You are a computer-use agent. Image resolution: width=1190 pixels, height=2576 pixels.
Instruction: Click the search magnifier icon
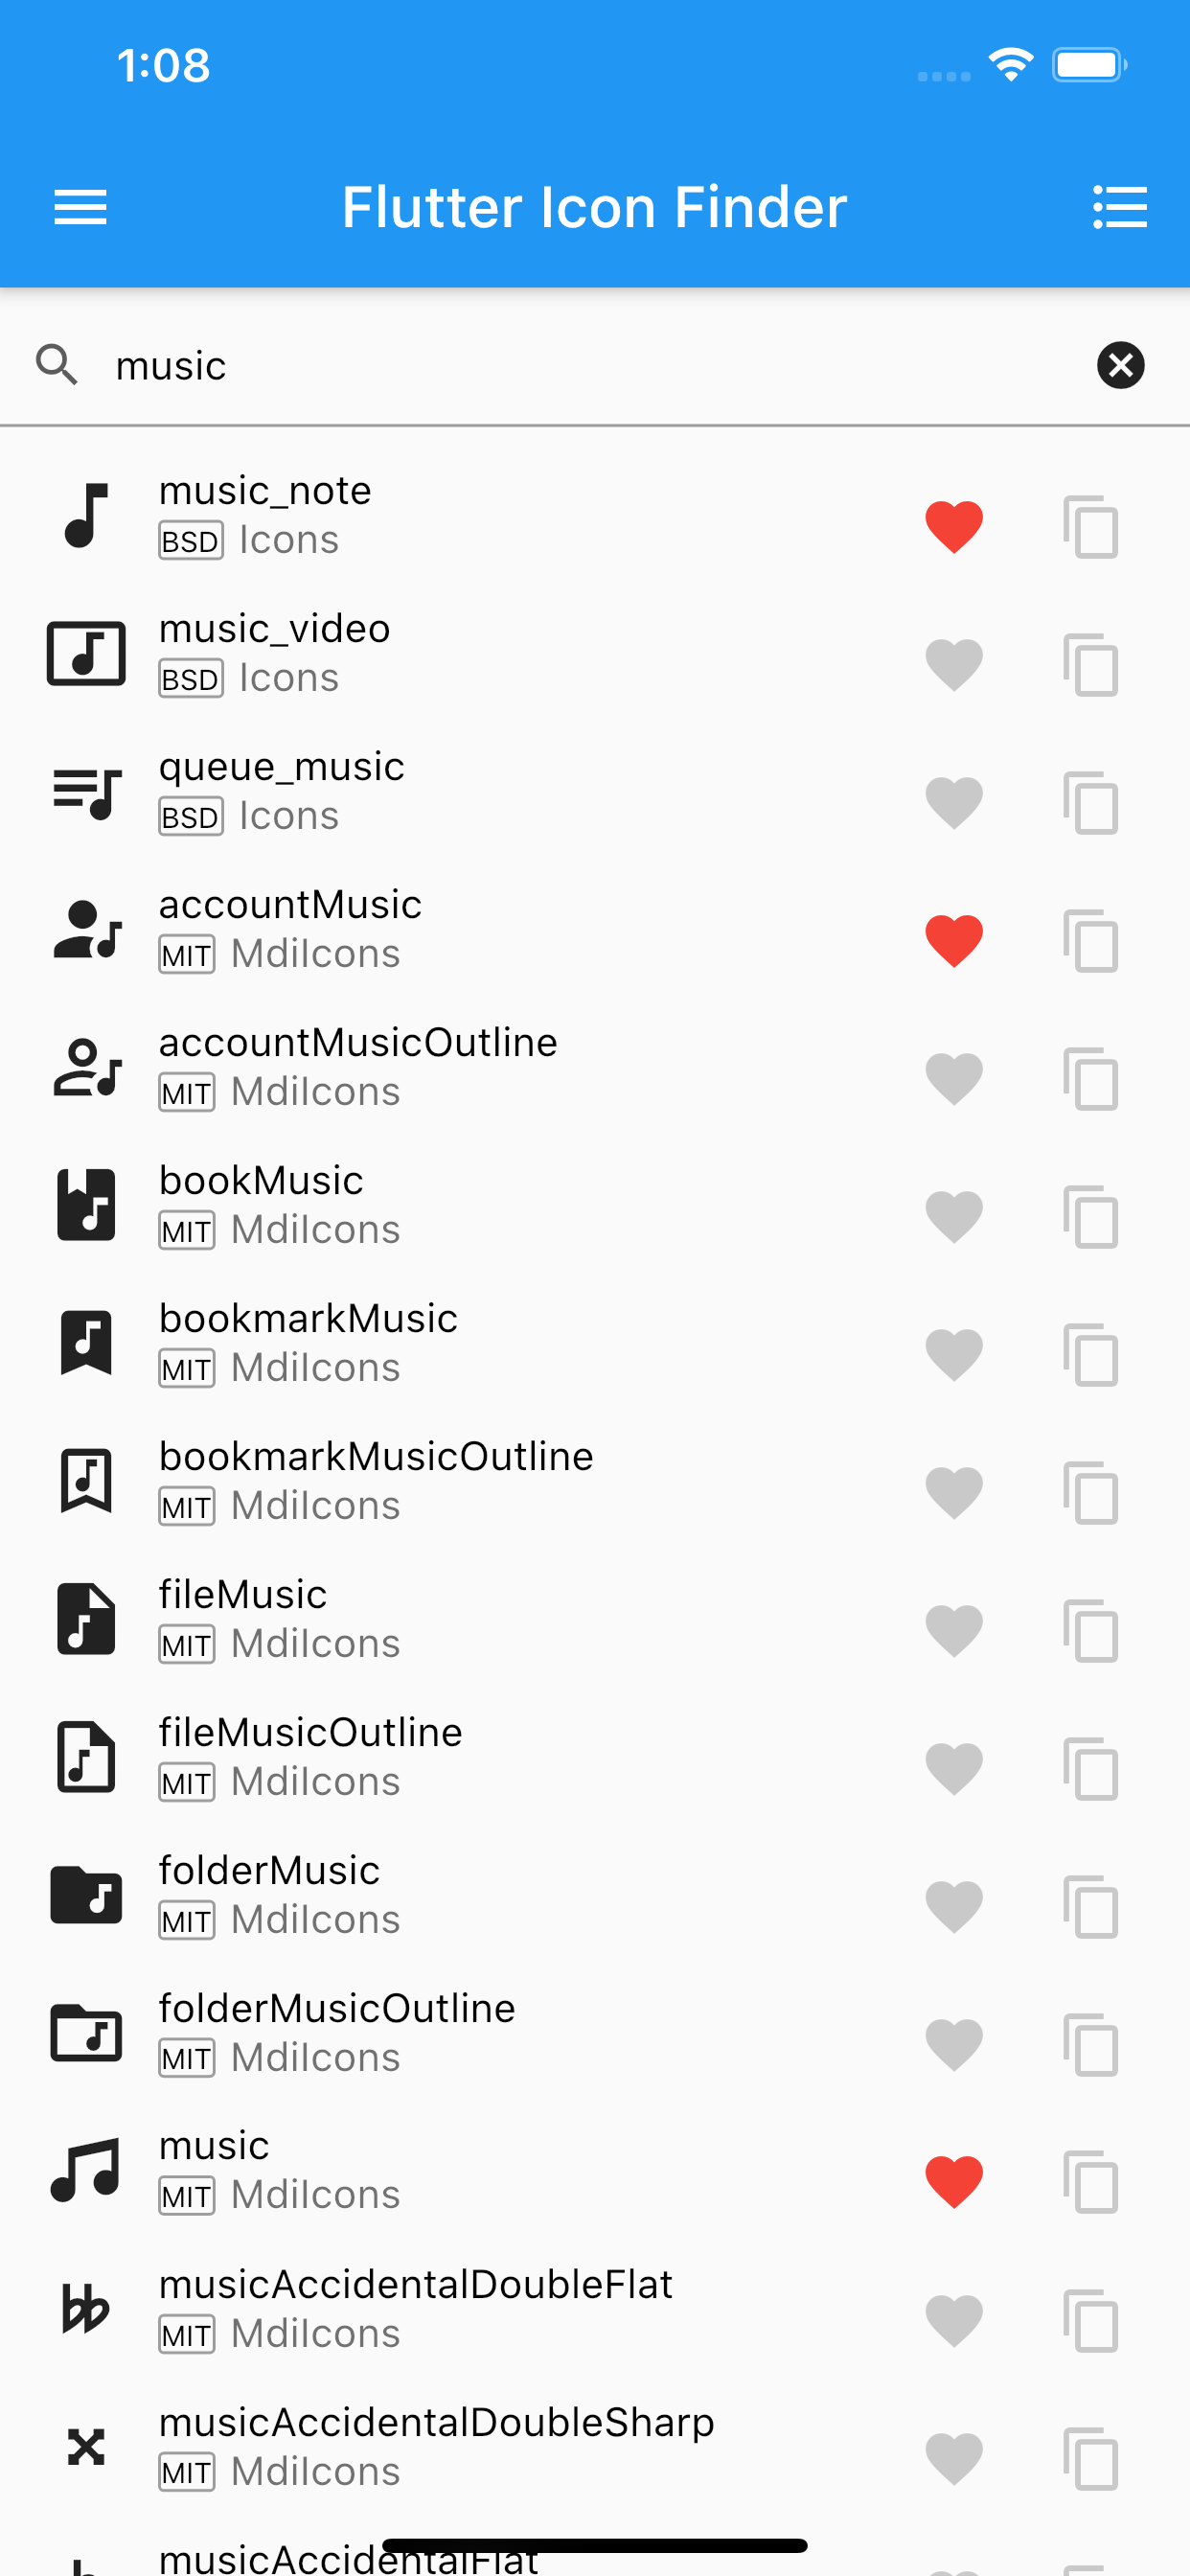pos(57,365)
